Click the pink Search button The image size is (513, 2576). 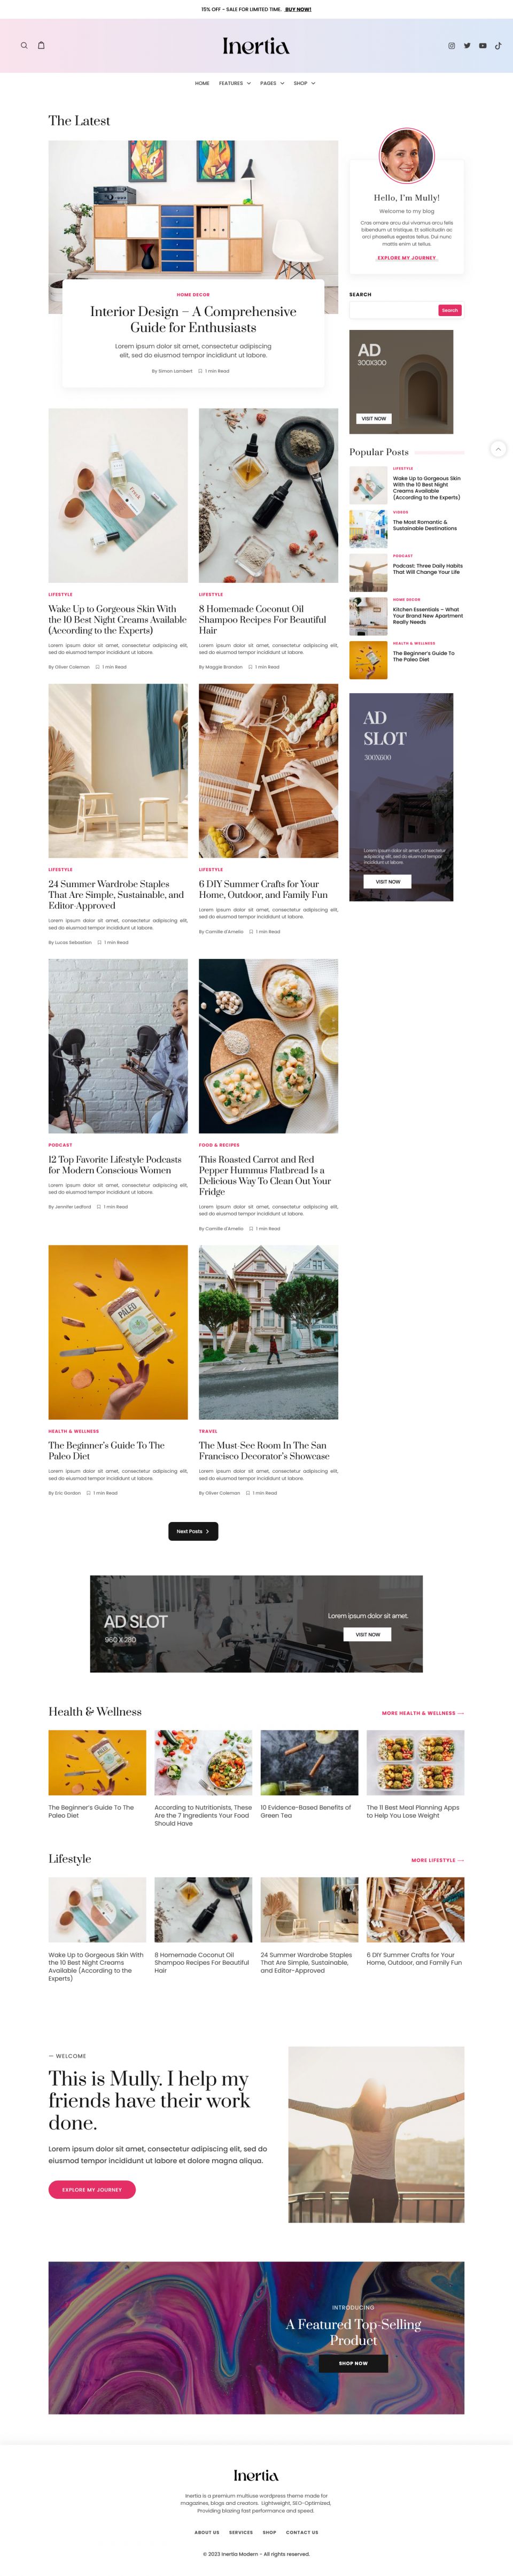click(450, 310)
